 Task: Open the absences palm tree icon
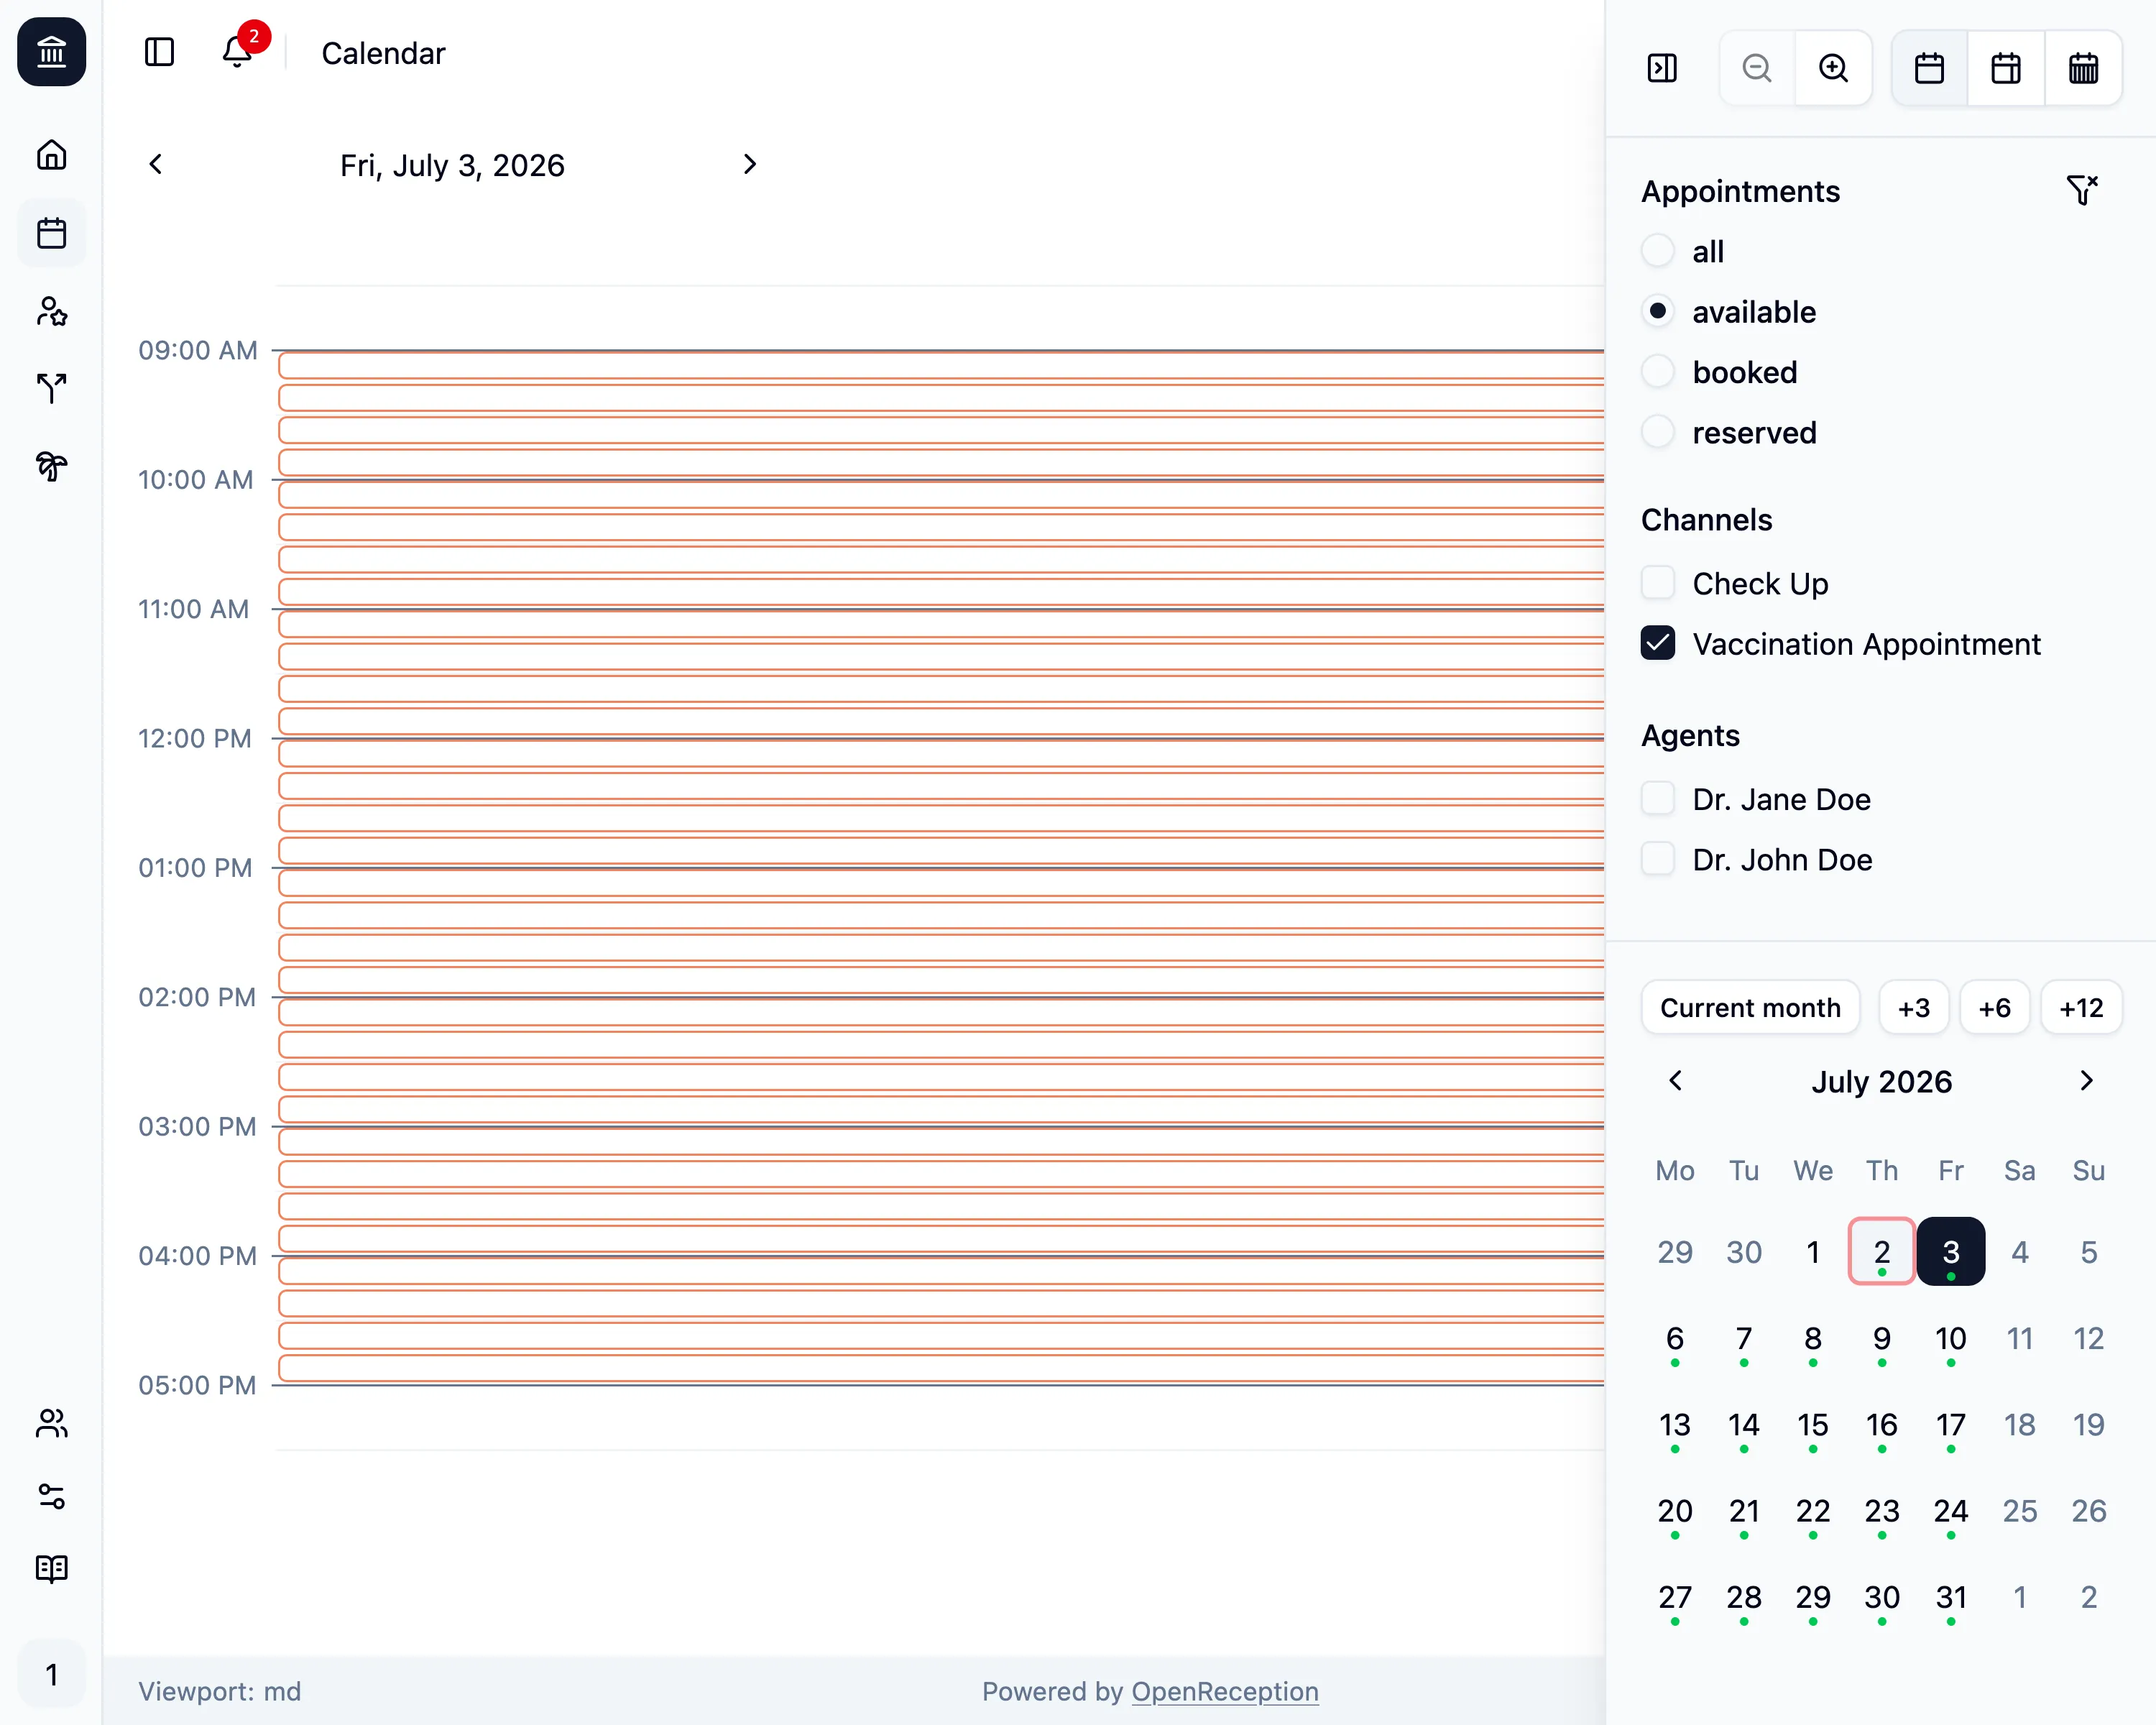point(51,466)
